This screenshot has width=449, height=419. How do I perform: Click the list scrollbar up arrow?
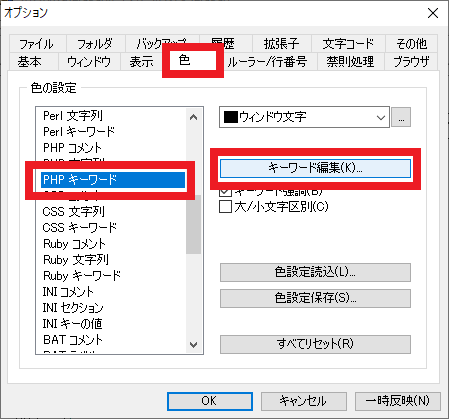click(193, 117)
